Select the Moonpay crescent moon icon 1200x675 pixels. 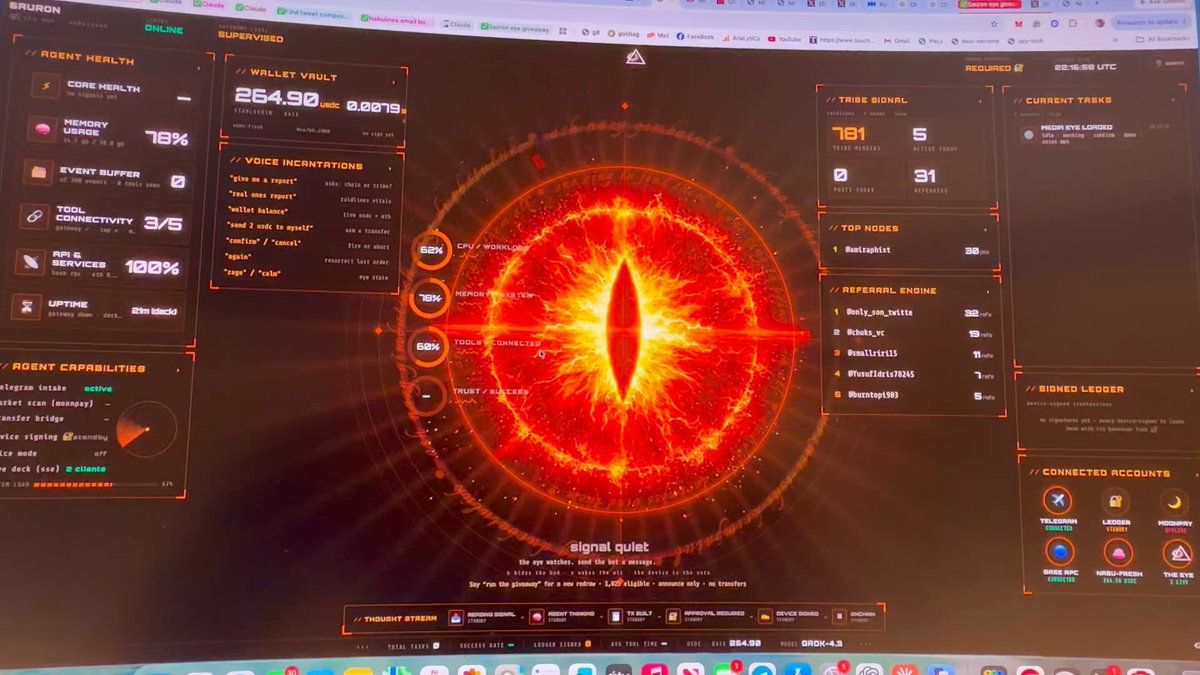1175,502
